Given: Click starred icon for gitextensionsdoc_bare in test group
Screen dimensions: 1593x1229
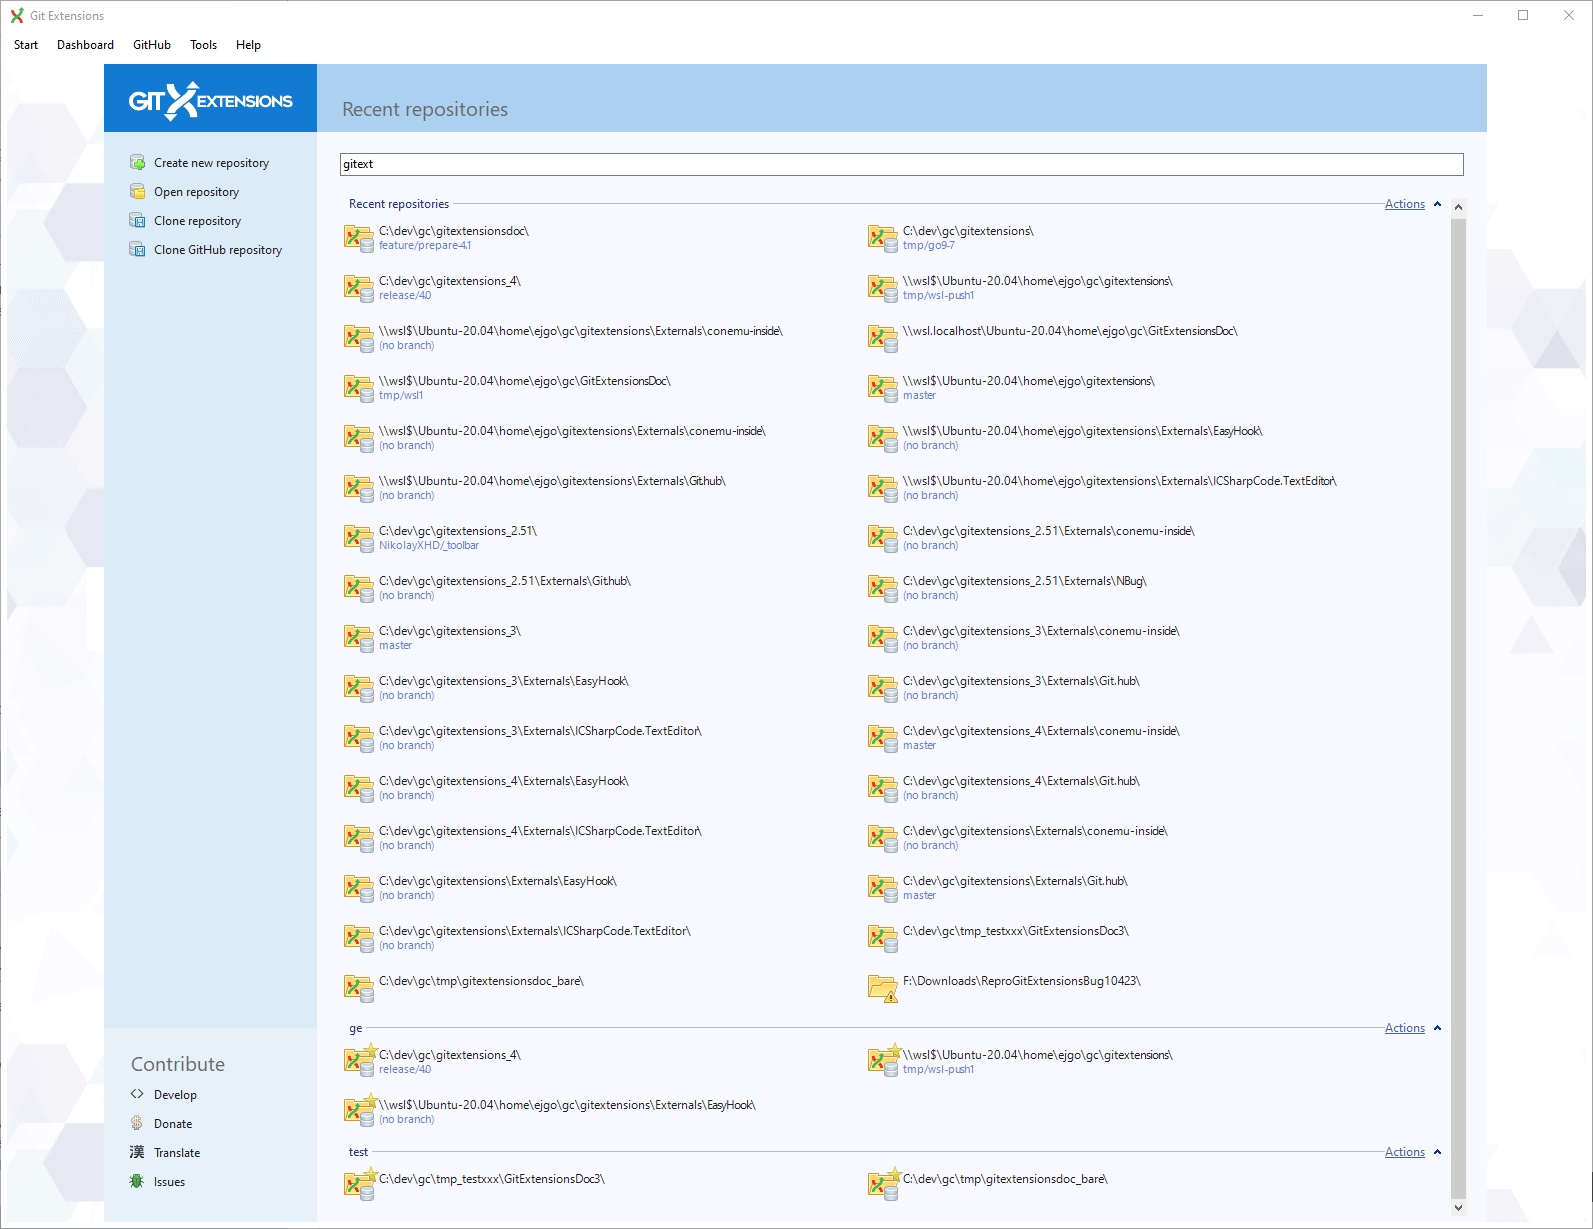Looking at the screenshot, I should point(884,1184).
